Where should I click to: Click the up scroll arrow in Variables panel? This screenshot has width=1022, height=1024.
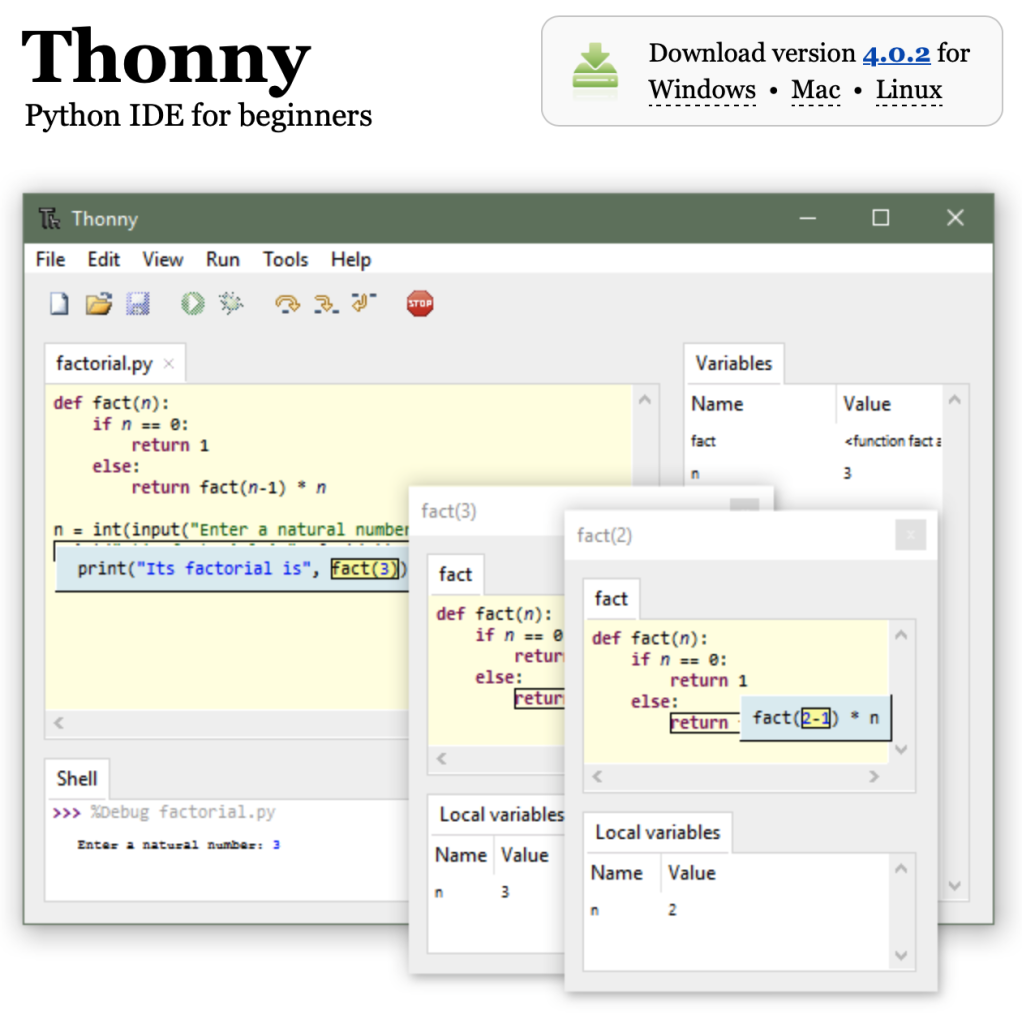point(954,400)
